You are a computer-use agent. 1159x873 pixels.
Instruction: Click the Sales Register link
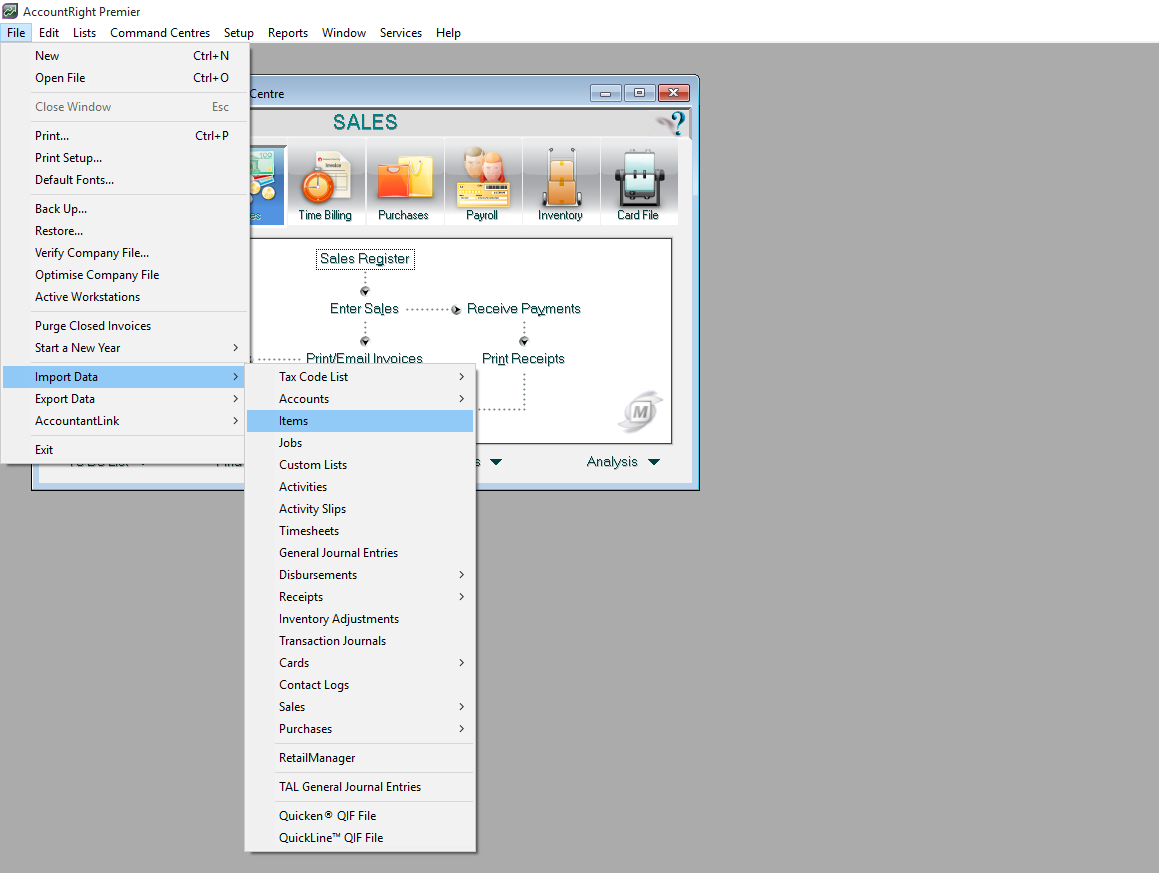click(x=365, y=259)
